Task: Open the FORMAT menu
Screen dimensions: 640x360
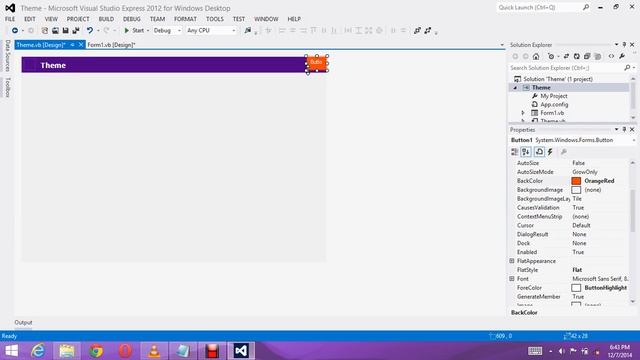Action: tap(185, 19)
